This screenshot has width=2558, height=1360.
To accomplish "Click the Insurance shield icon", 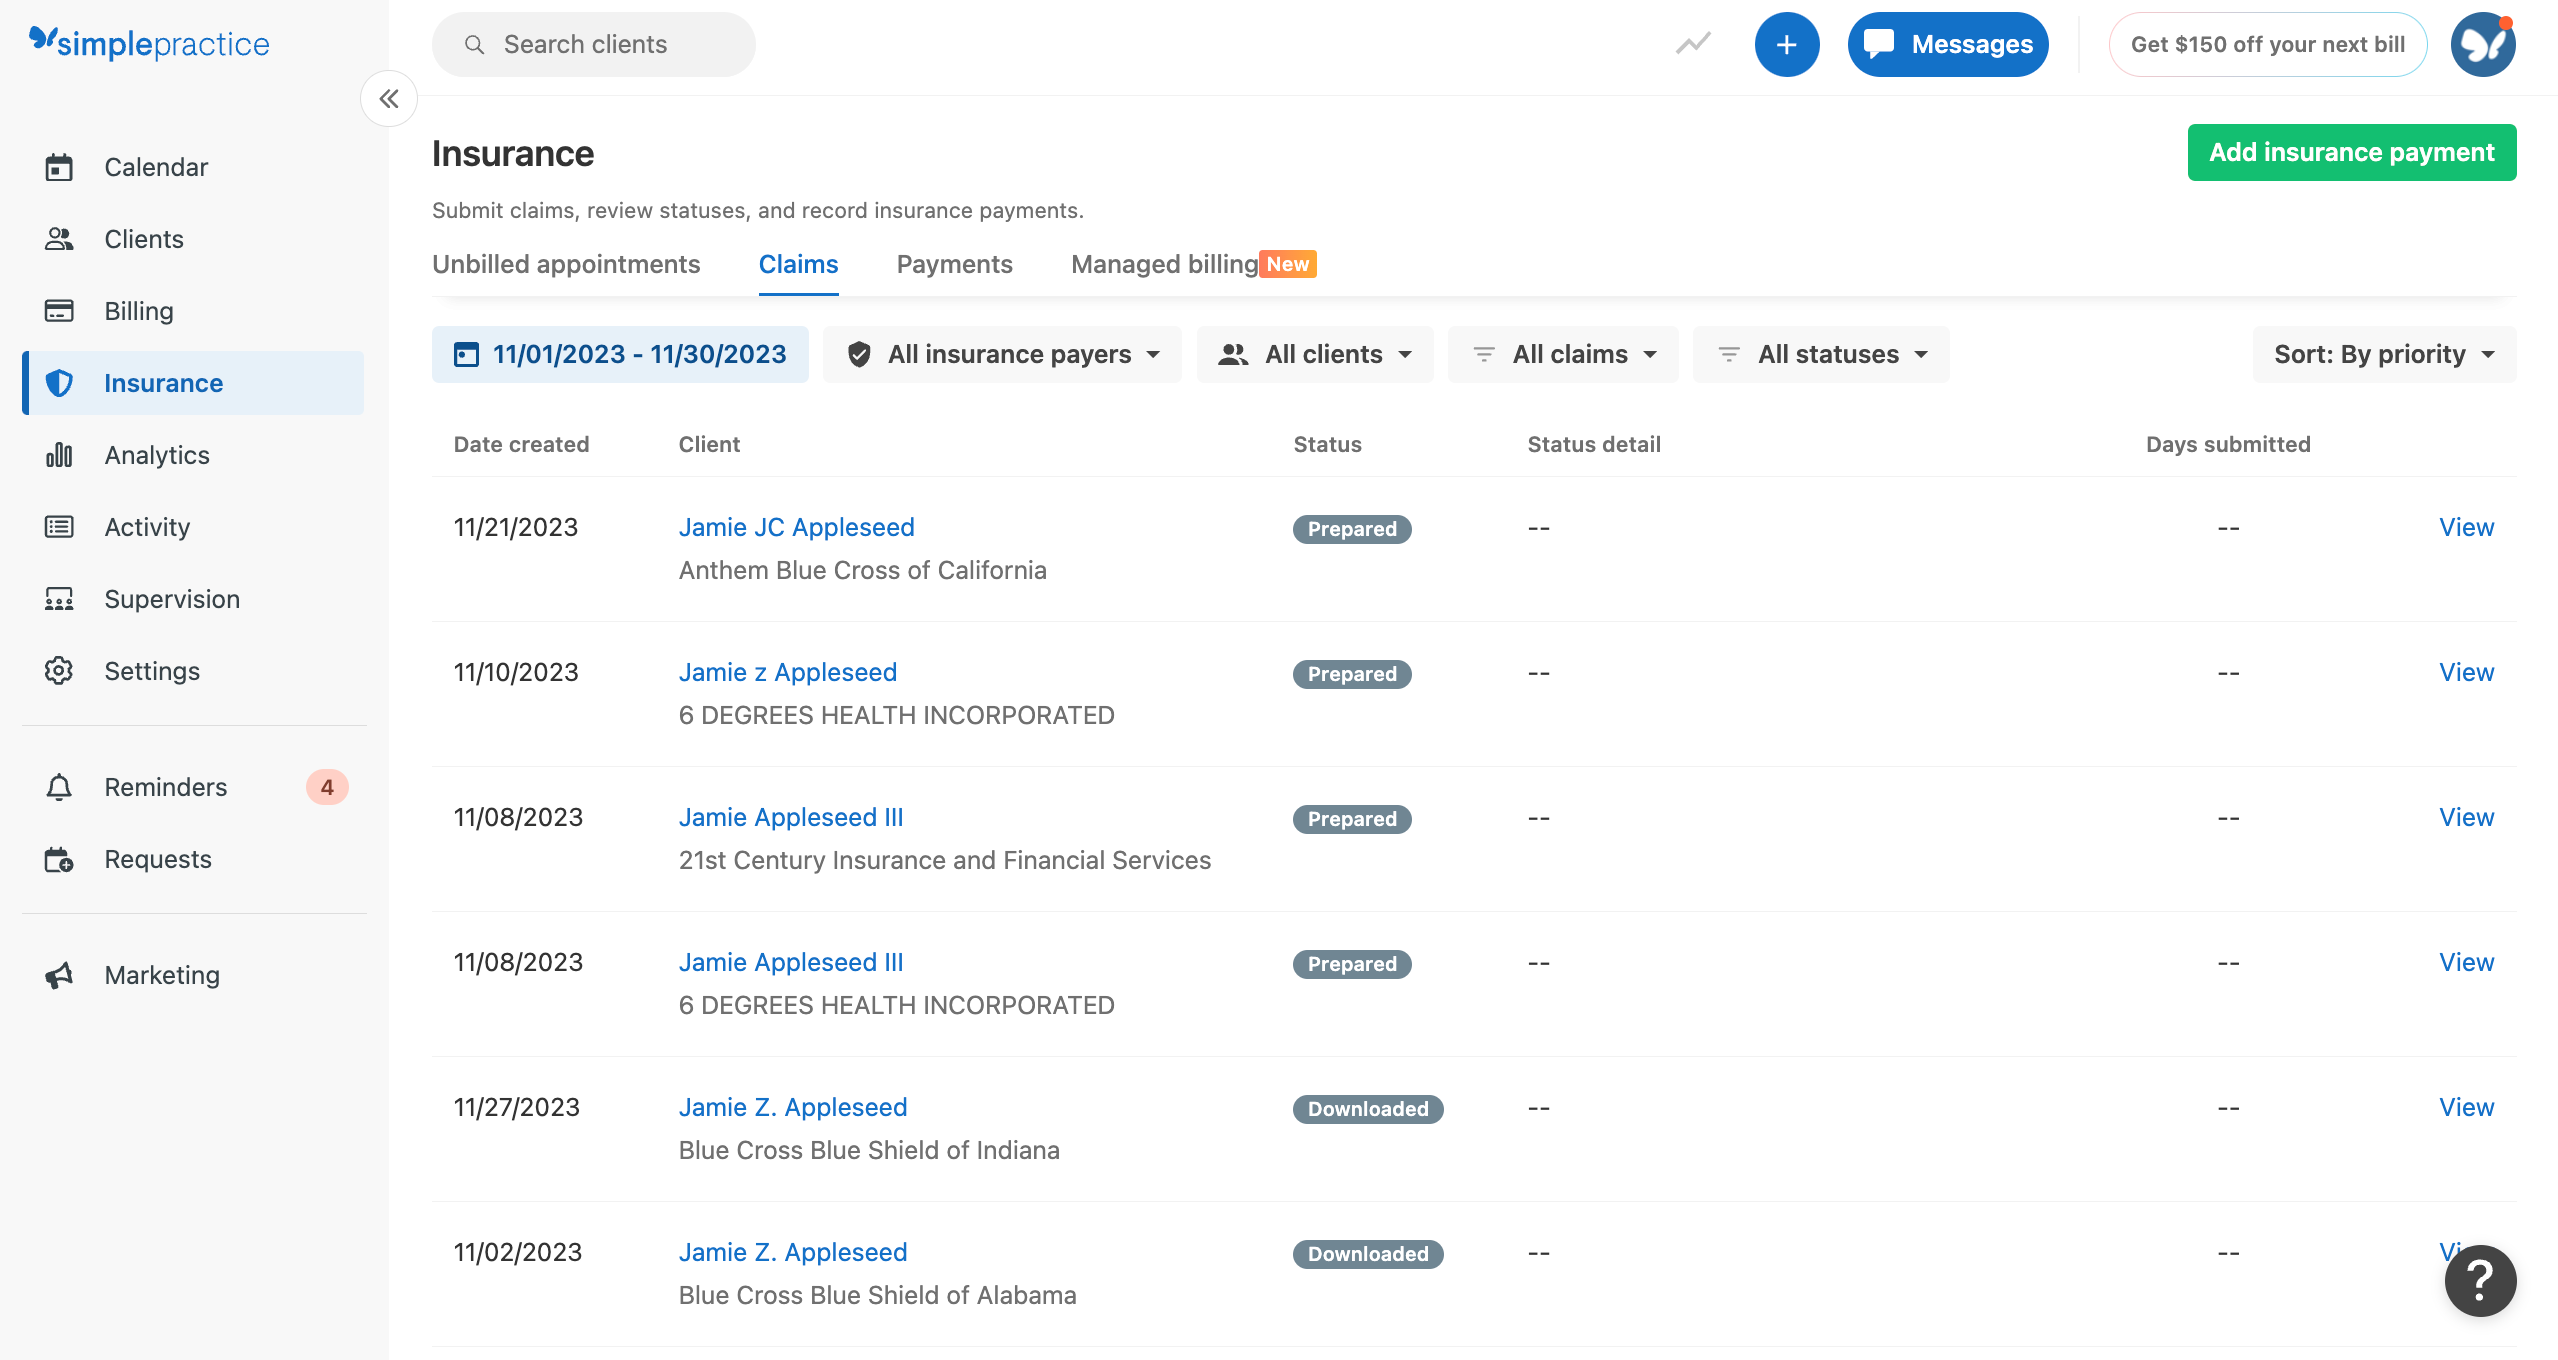I will click(59, 383).
